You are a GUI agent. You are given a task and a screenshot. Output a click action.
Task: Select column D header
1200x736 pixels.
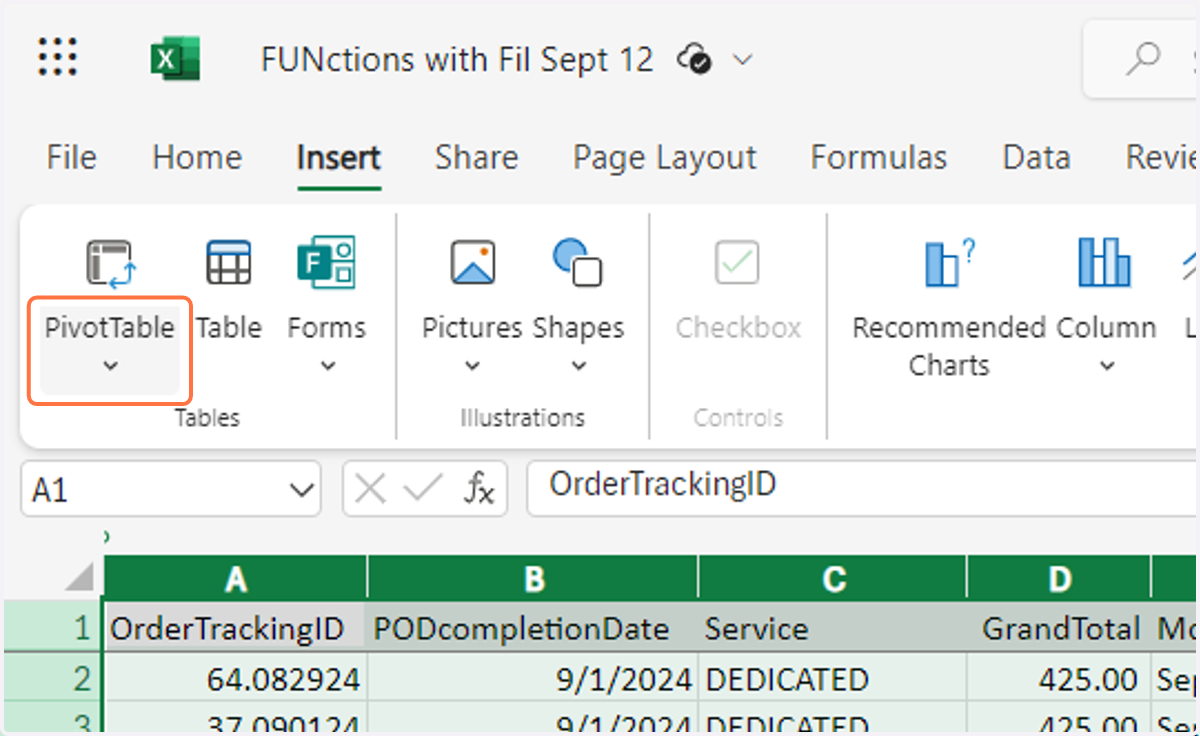(x=1059, y=579)
